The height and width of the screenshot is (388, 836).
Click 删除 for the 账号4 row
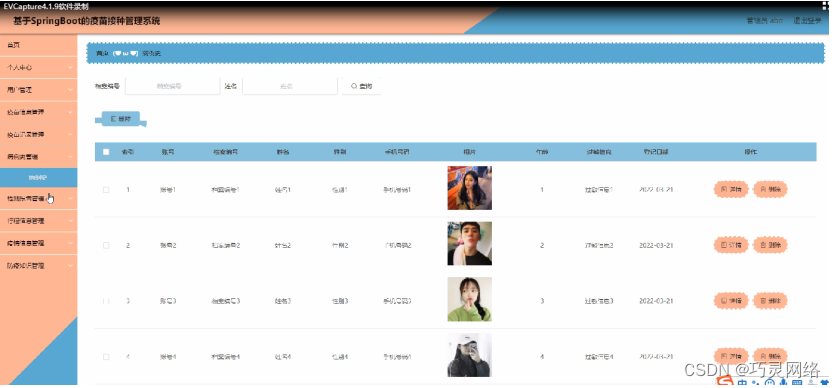pyautogui.click(x=770, y=356)
